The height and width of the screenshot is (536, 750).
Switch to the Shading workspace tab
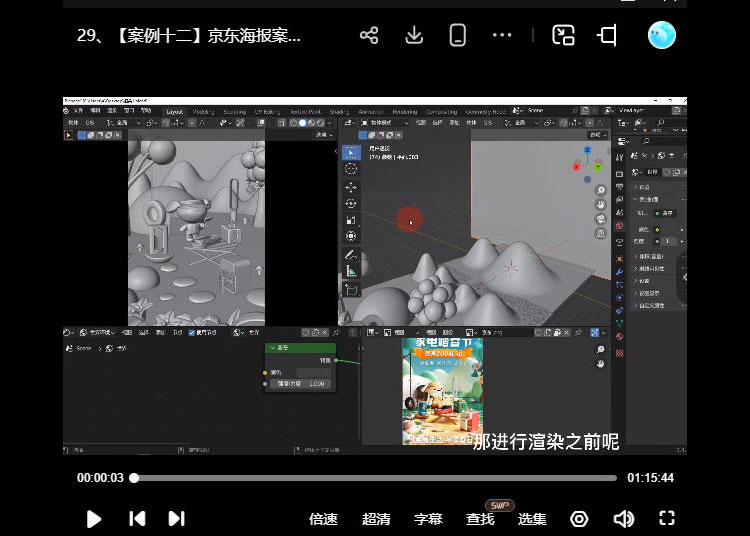pyautogui.click(x=338, y=112)
